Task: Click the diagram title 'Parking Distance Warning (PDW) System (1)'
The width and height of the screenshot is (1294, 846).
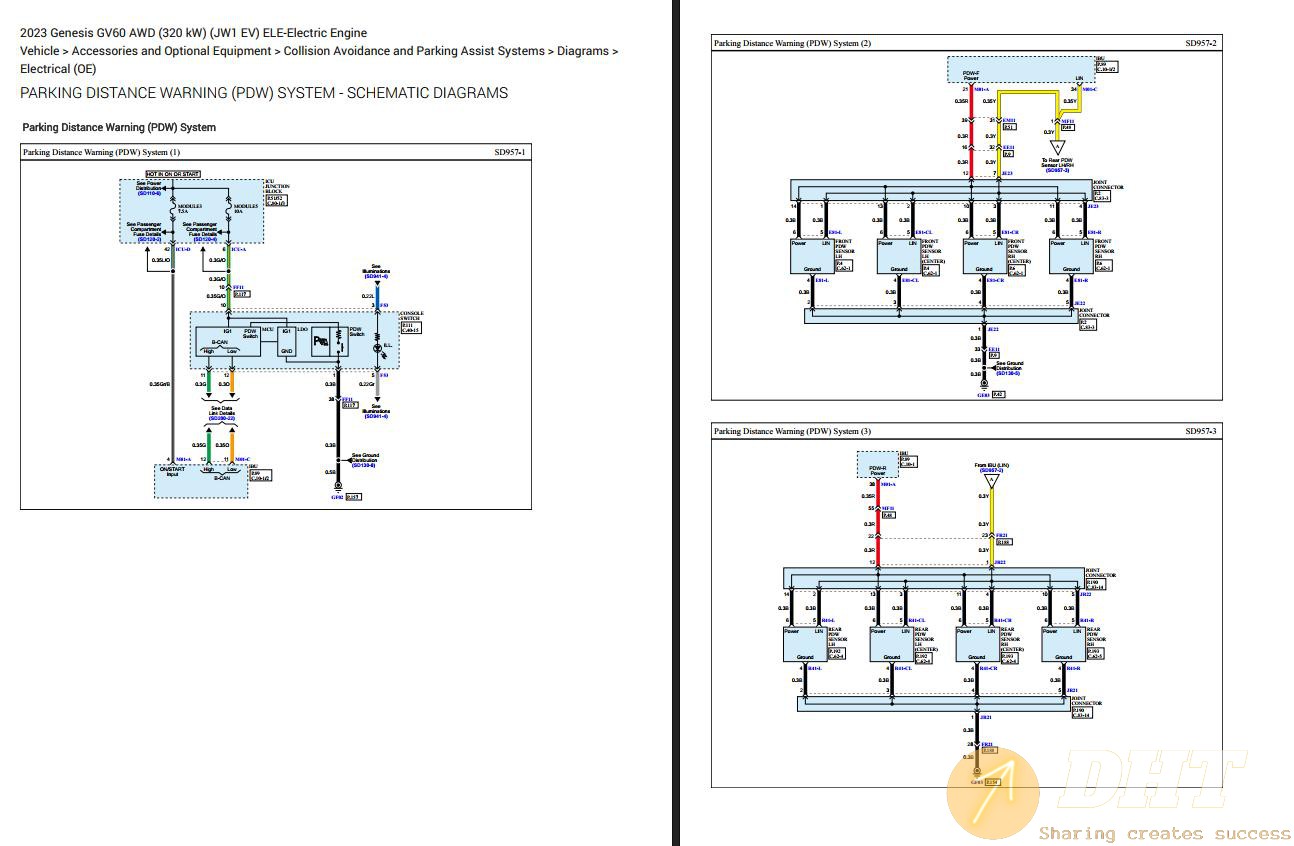Action: click(x=102, y=152)
